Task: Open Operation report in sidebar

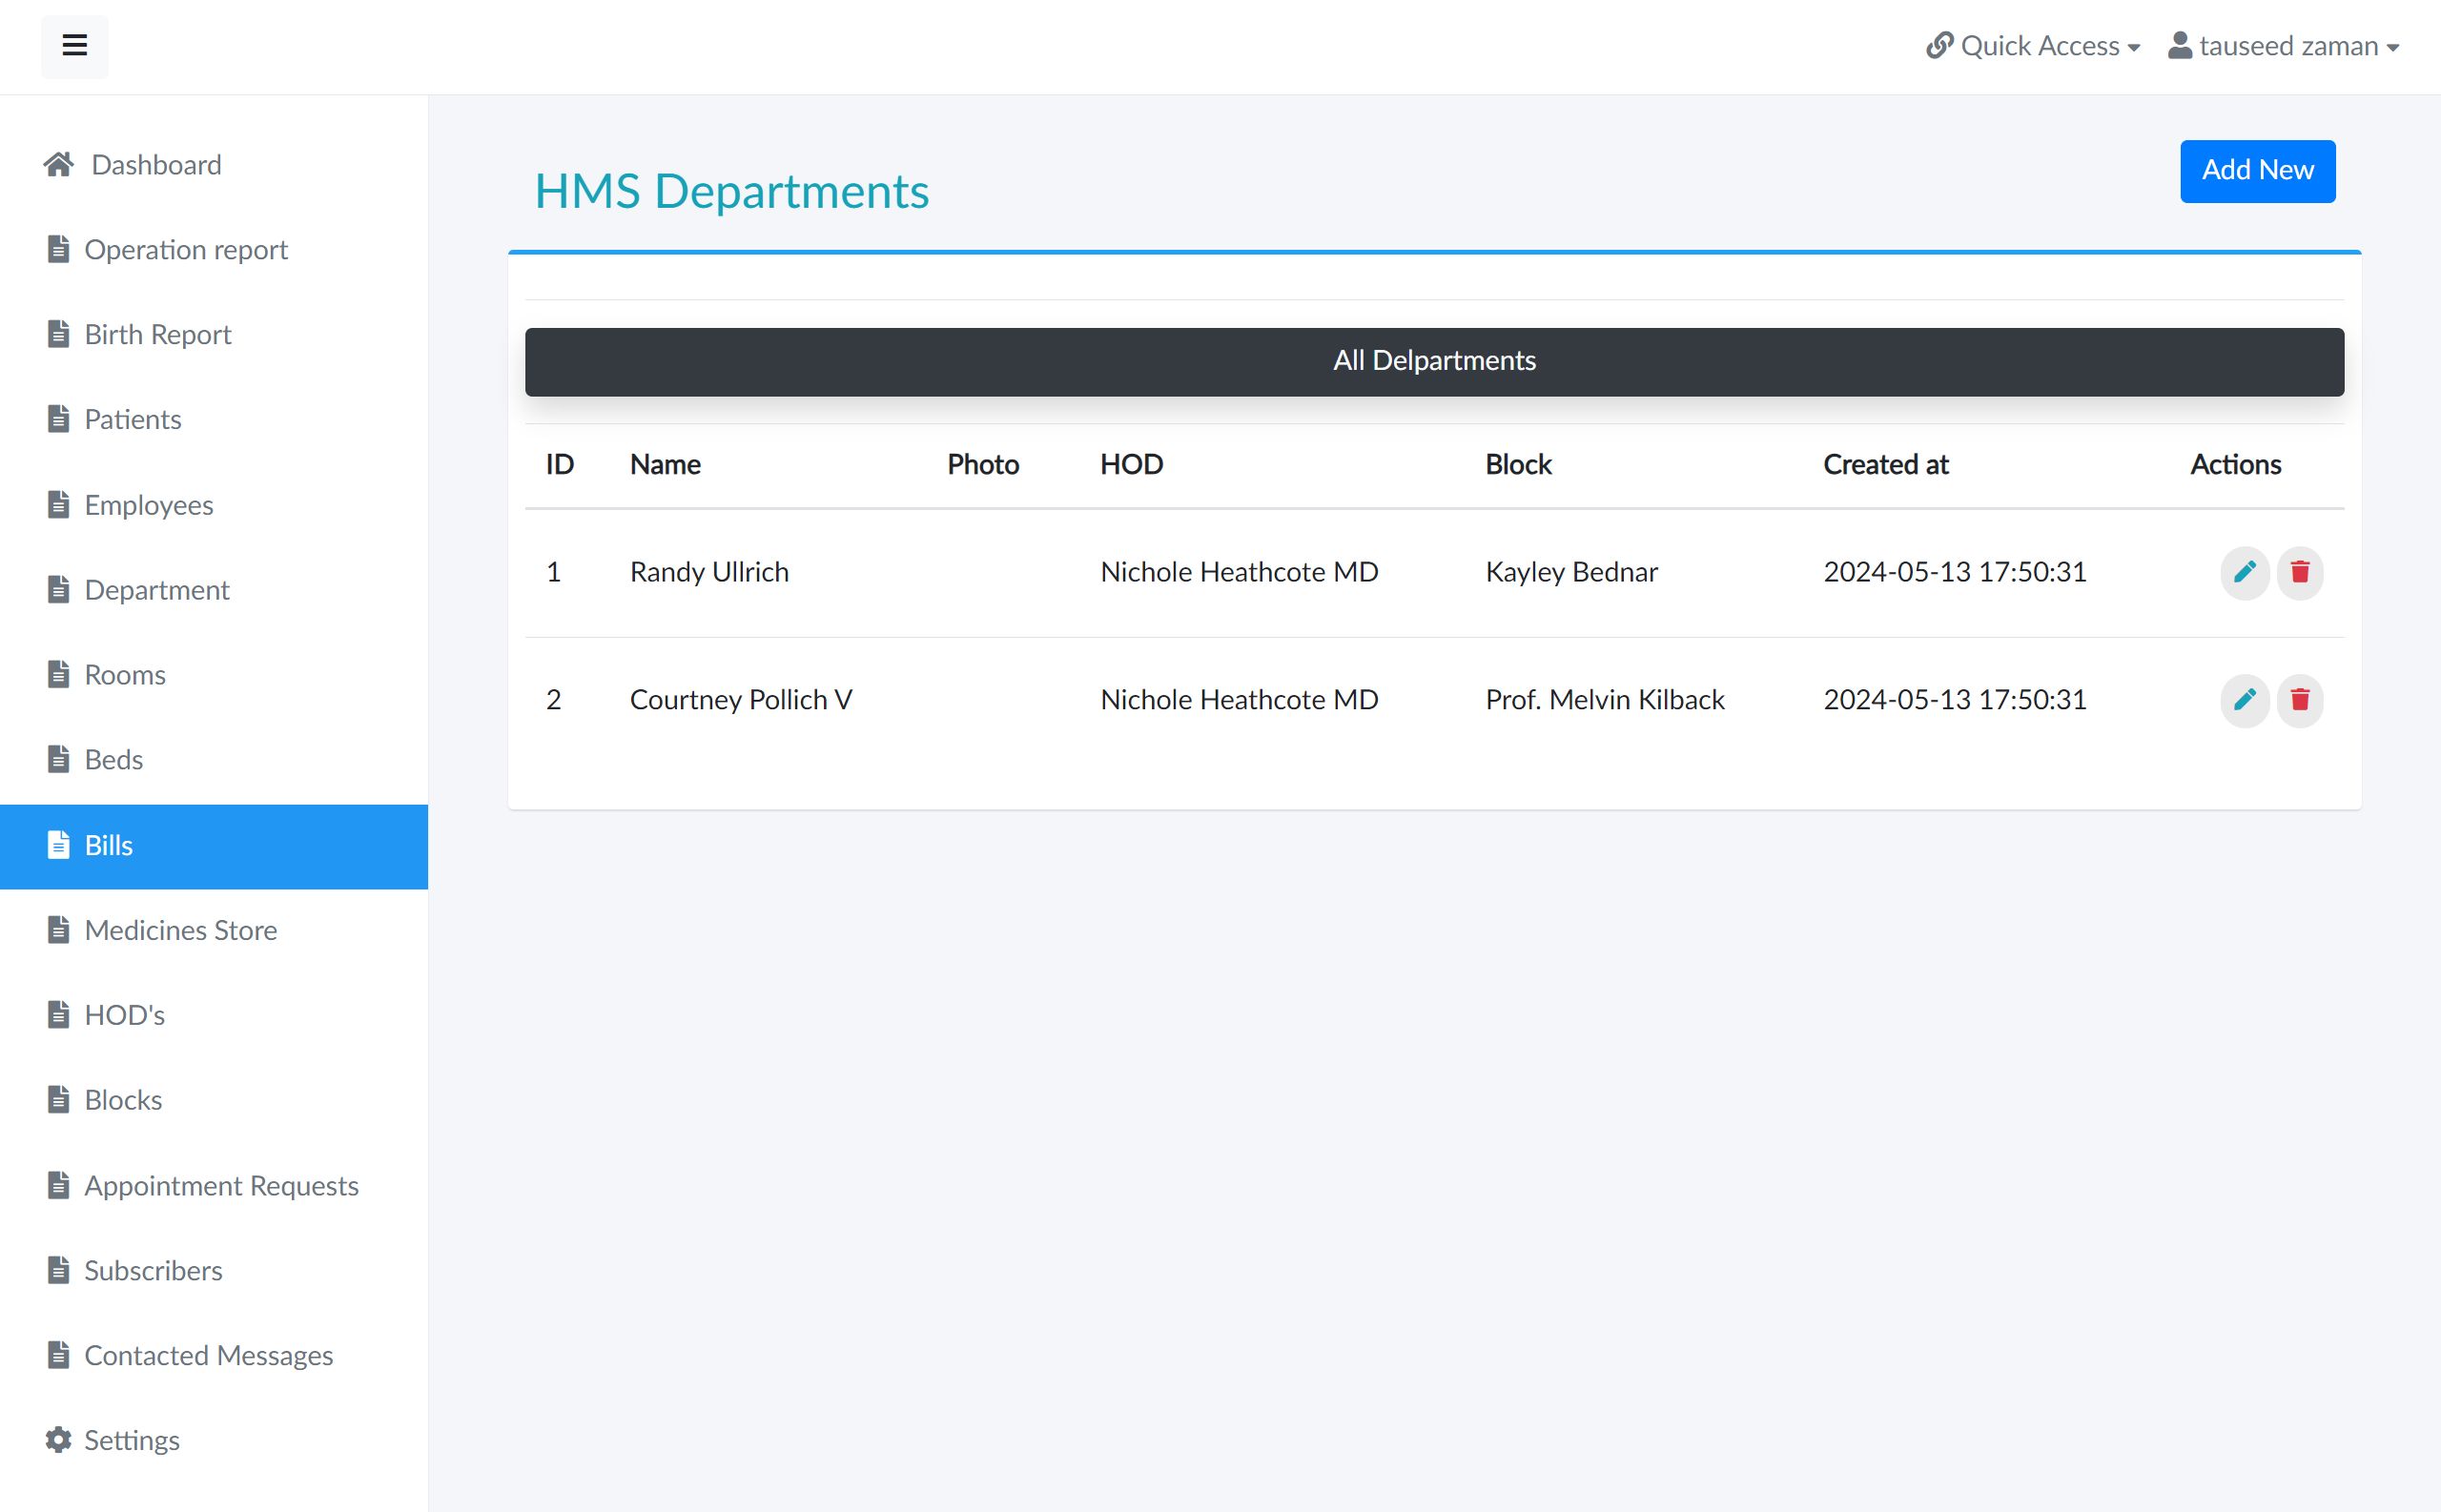Action: pos(186,250)
